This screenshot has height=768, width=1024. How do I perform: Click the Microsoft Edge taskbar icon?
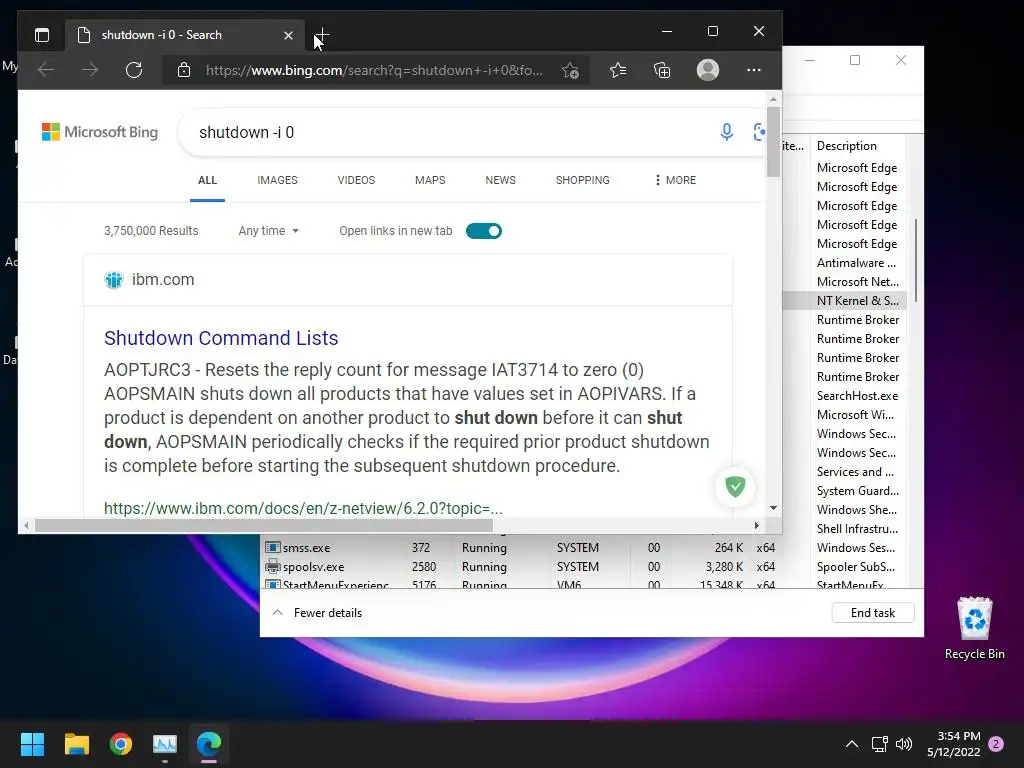pyautogui.click(x=209, y=744)
